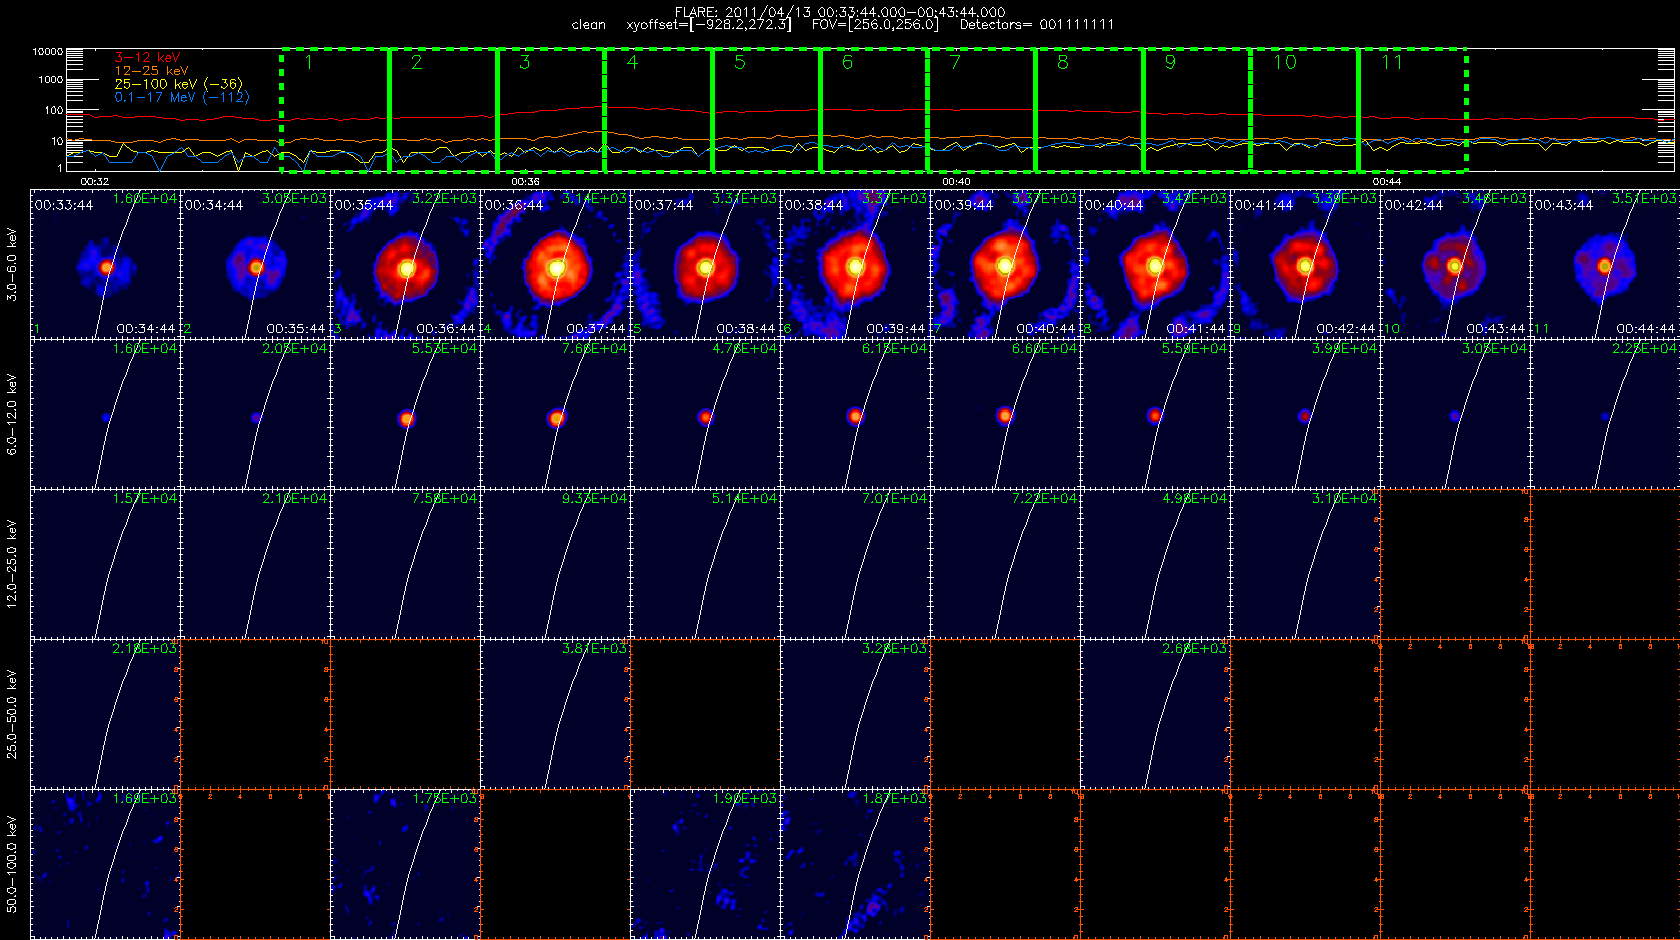Open 50.0-100.0 keV image in column 5
This screenshot has height=940, width=1680.
(x=706, y=865)
